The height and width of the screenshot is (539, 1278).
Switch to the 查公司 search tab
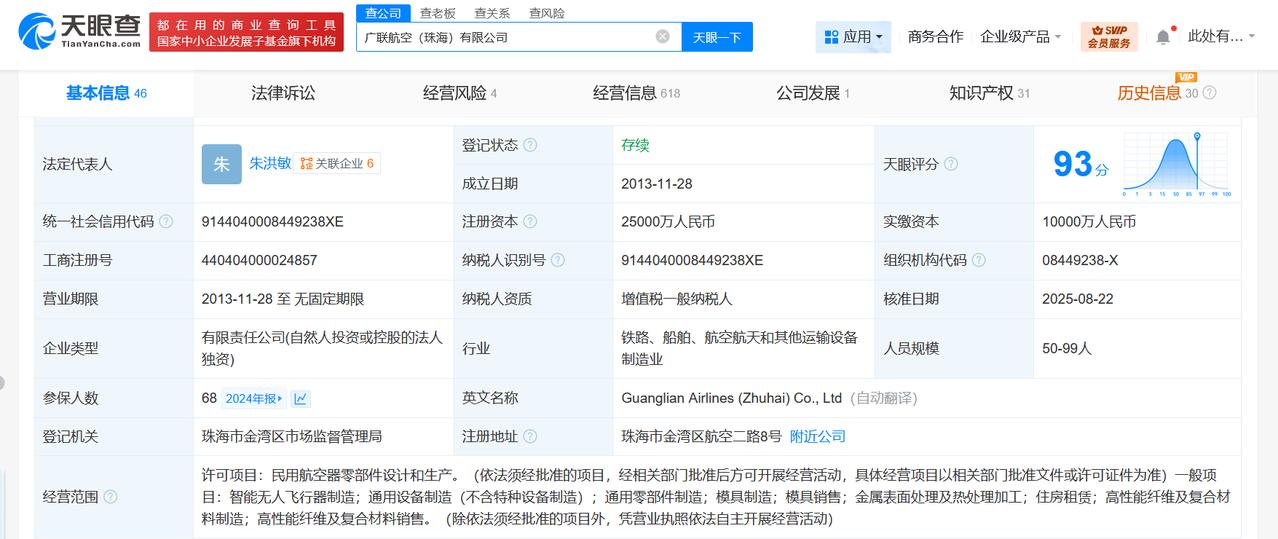tap(383, 13)
